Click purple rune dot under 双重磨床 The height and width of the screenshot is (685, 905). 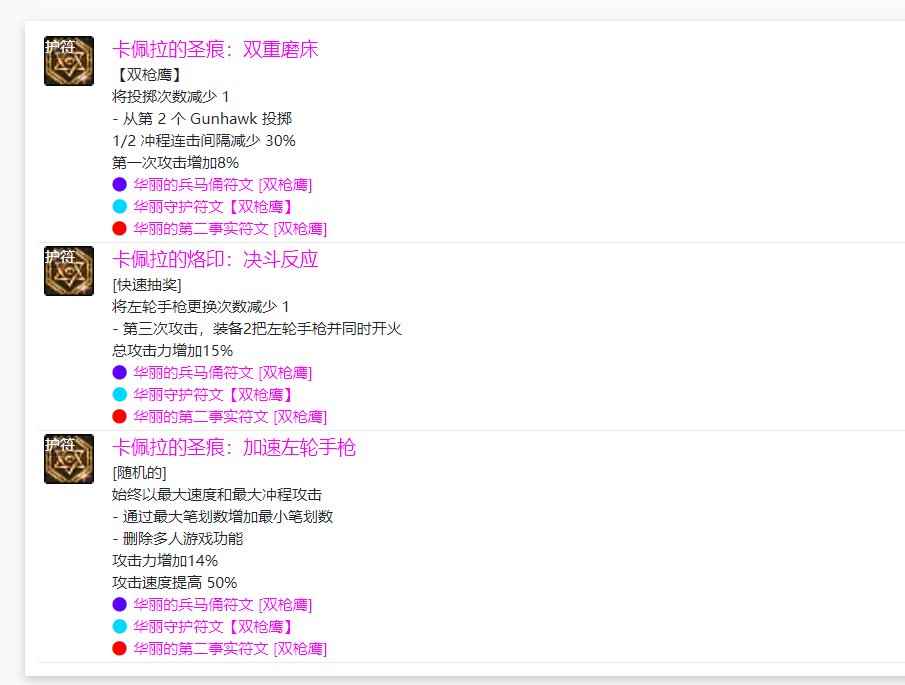119,185
